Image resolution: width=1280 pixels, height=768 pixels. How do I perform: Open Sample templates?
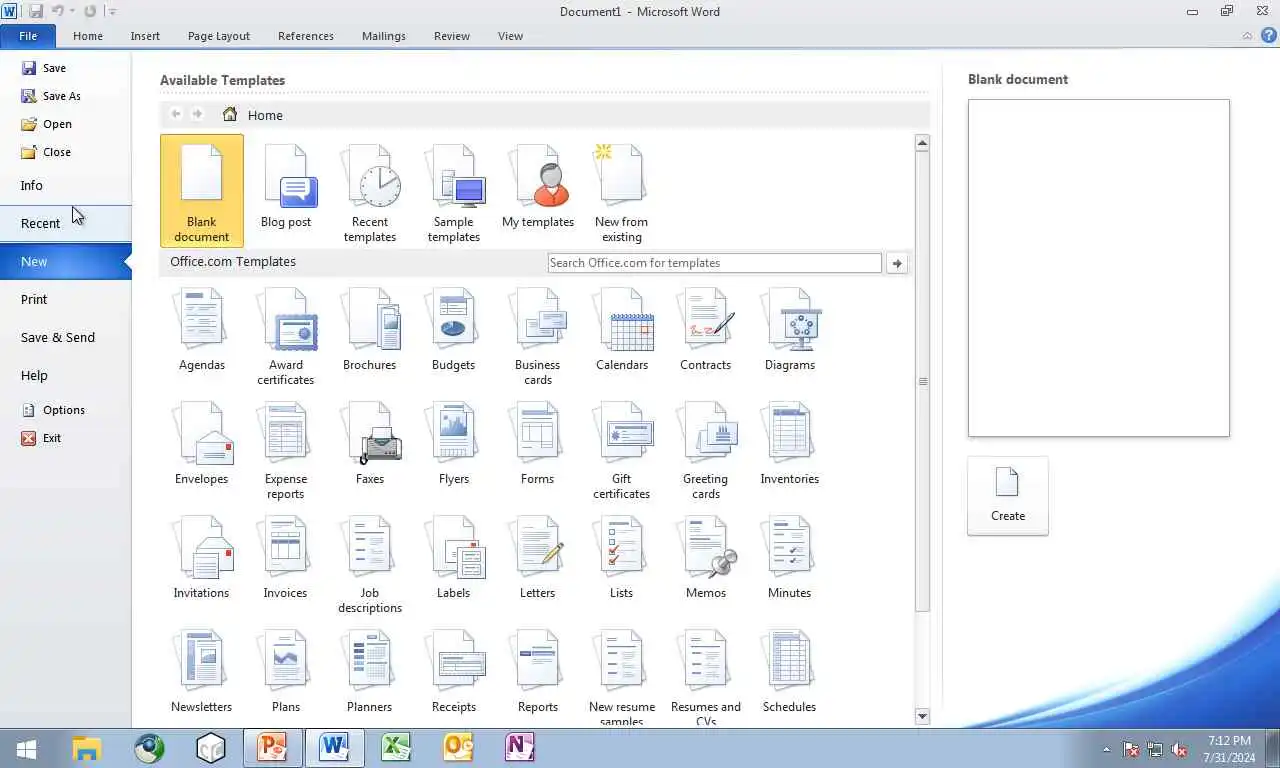tap(454, 191)
